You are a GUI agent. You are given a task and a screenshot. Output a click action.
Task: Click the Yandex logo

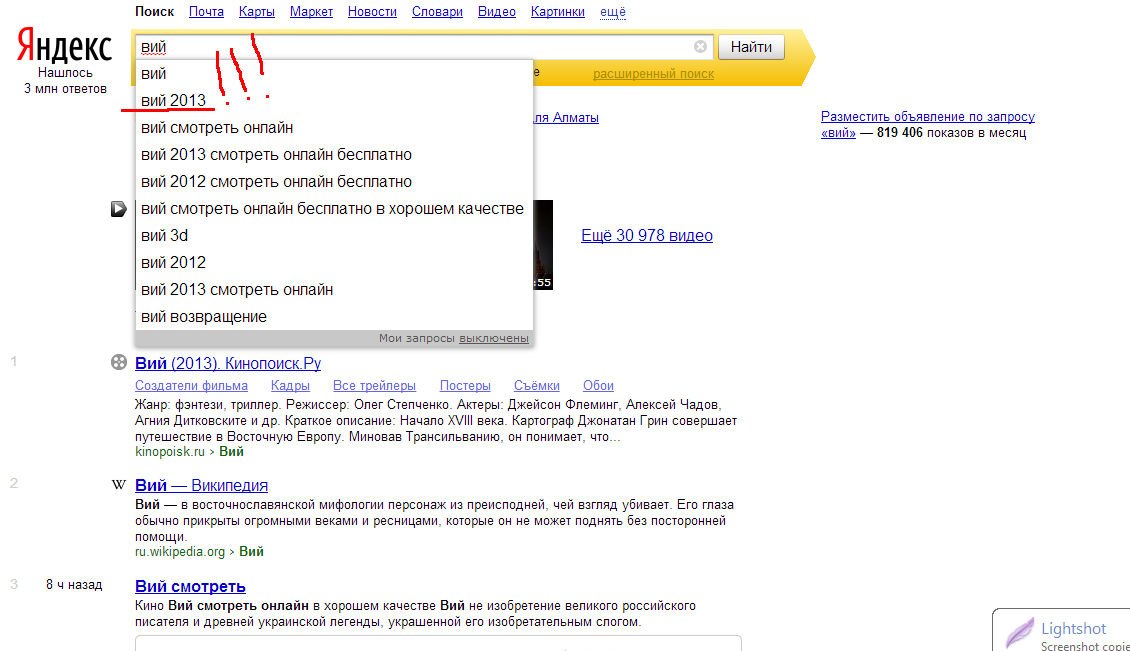(64, 47)
